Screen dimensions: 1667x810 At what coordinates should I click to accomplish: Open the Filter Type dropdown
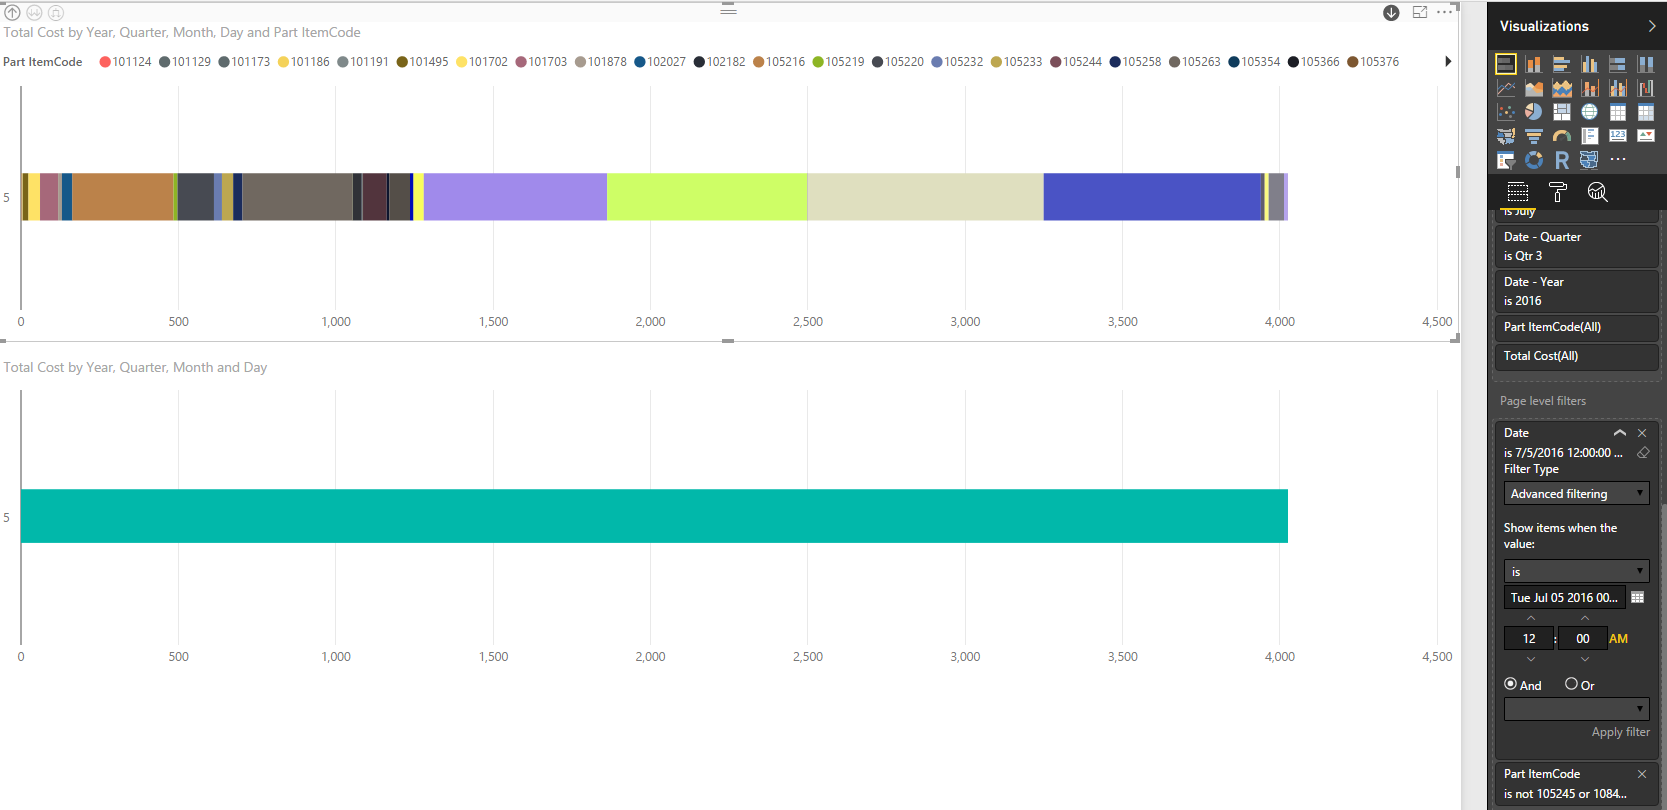coord(1576,494)
